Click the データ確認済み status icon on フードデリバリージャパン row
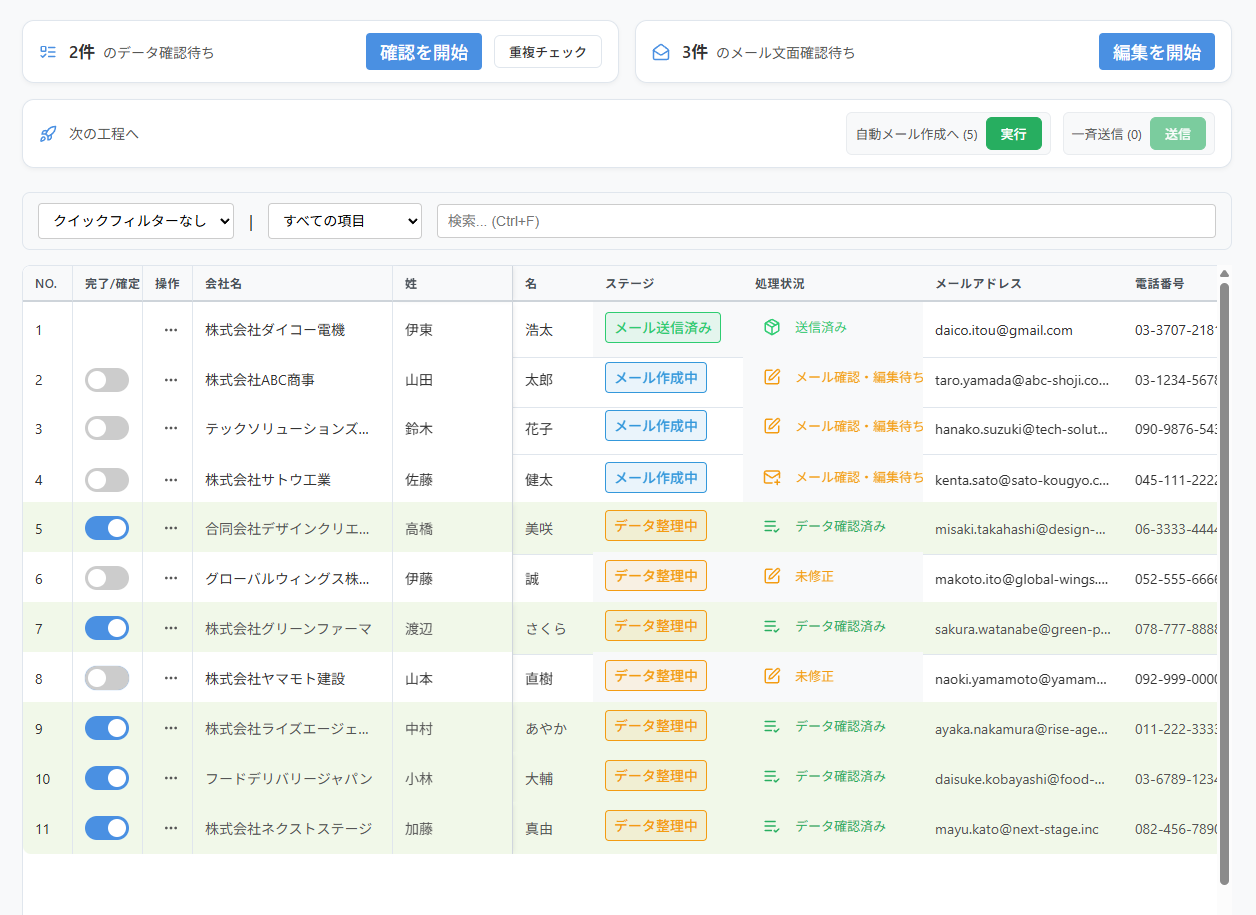Image resolution: width=1256 pixels, height=915 pixels. (770, 778)
